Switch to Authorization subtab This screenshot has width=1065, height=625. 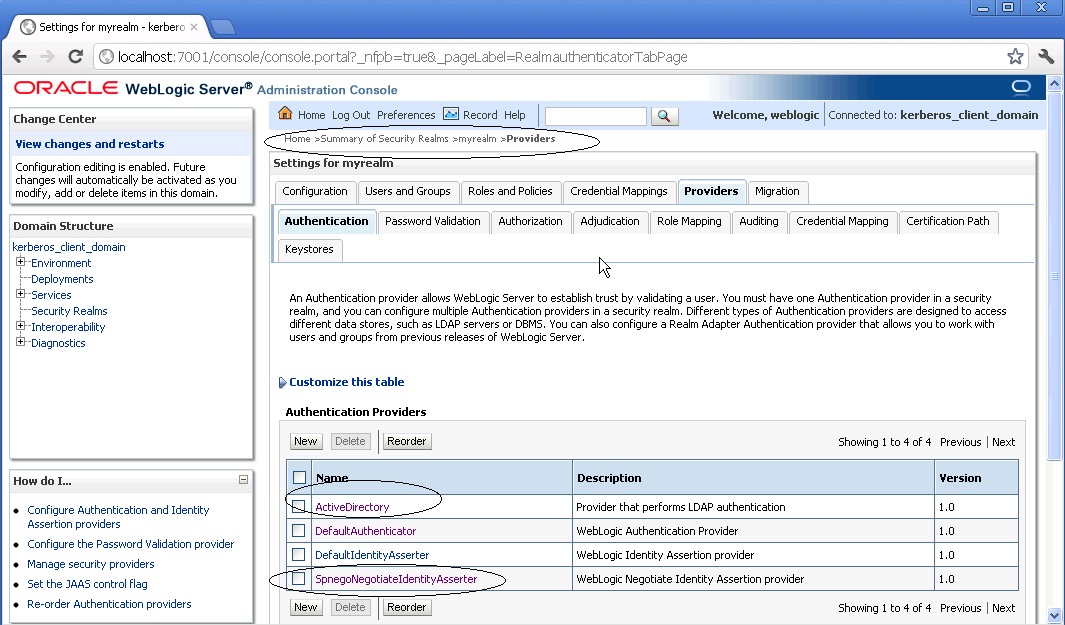pos(530,221)
